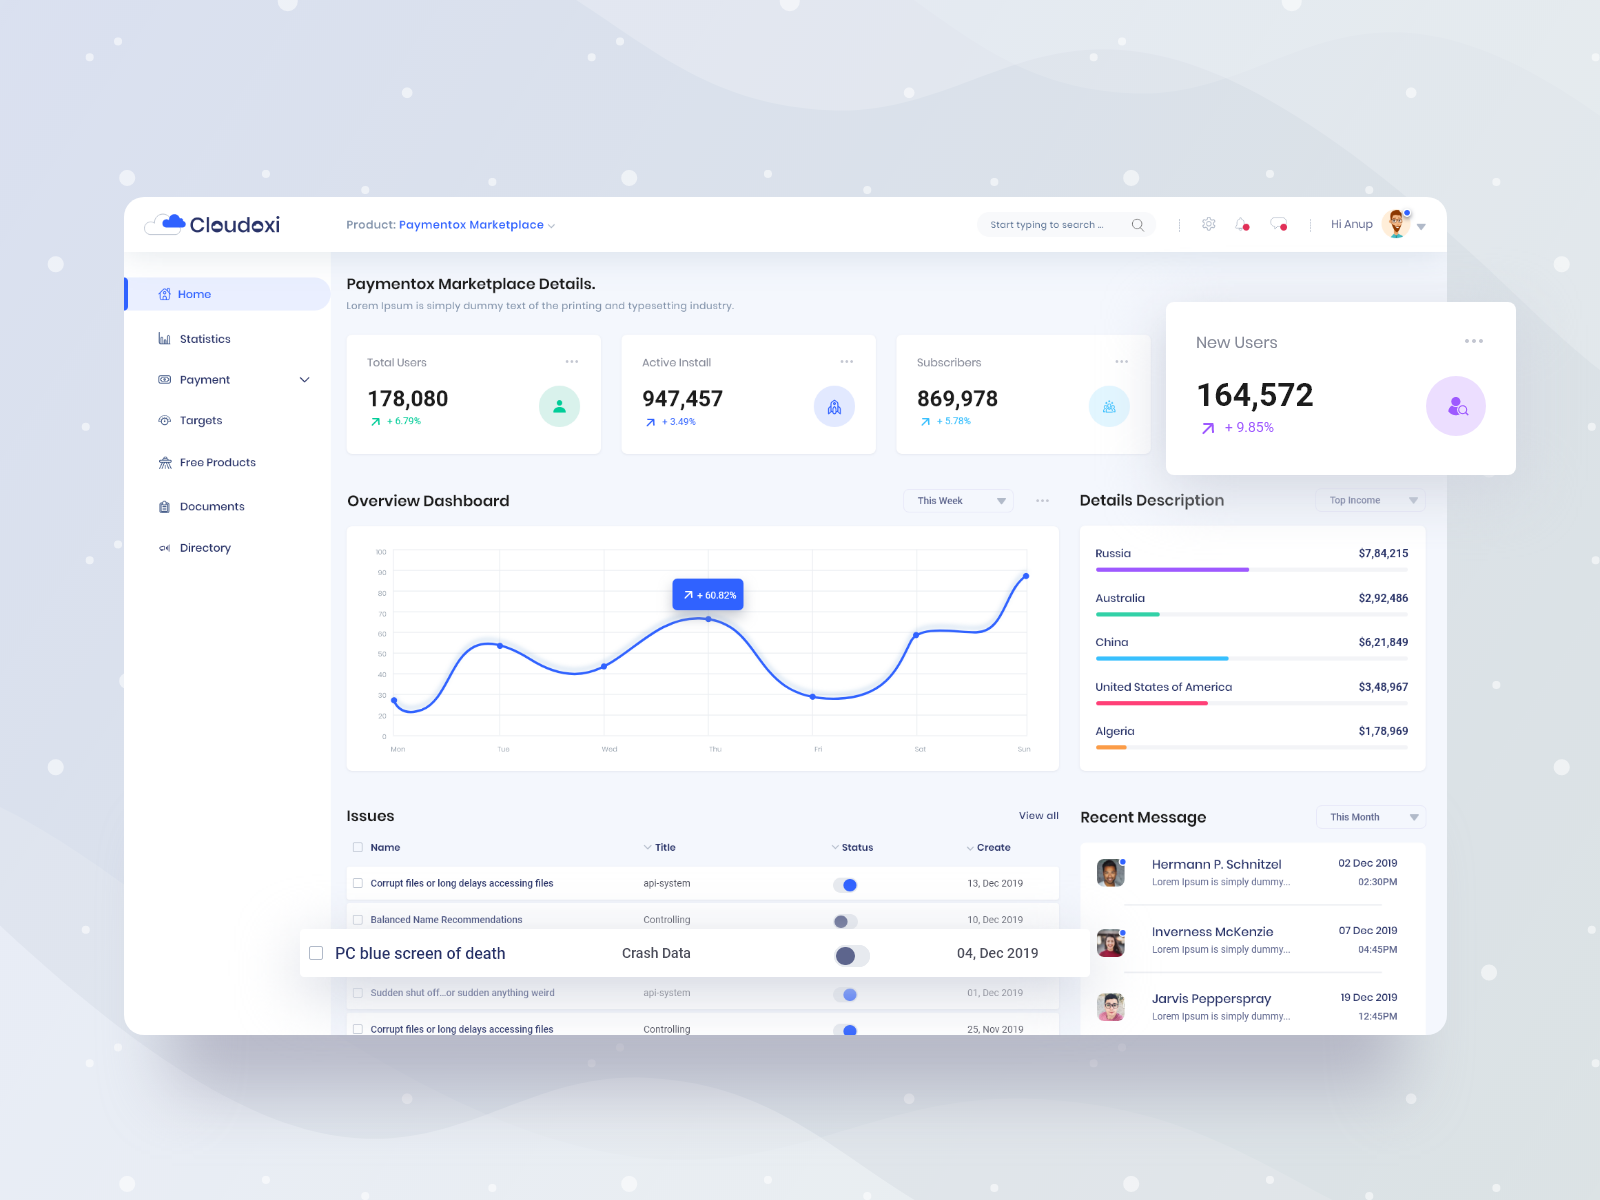Click Anup's profile avatar
1600x1200 pixels.
pyautogui.click(x=1396, y=224)
